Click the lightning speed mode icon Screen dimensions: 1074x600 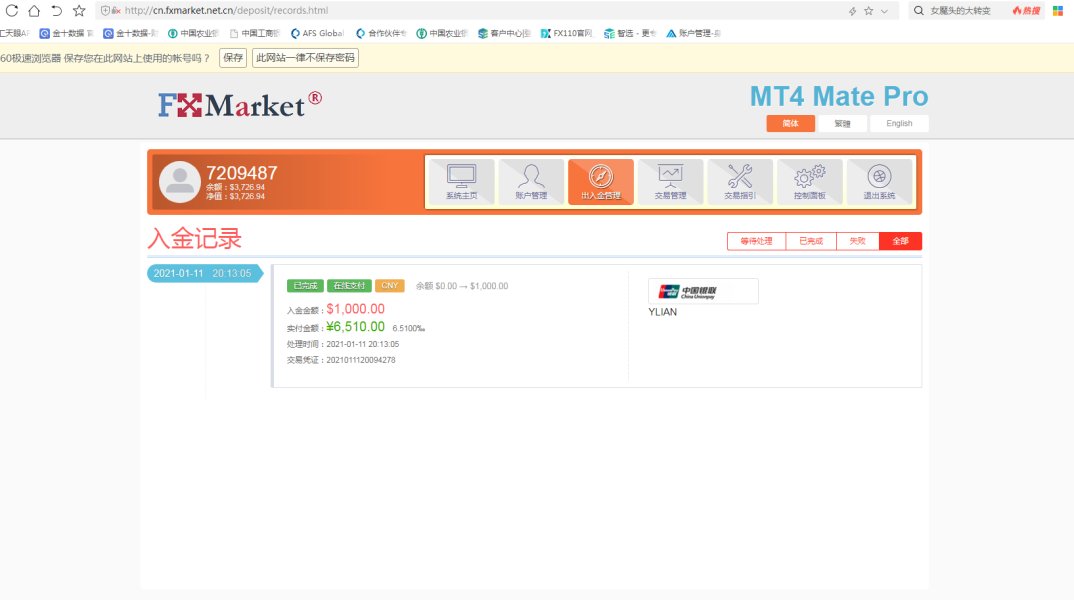pos(852,11)
